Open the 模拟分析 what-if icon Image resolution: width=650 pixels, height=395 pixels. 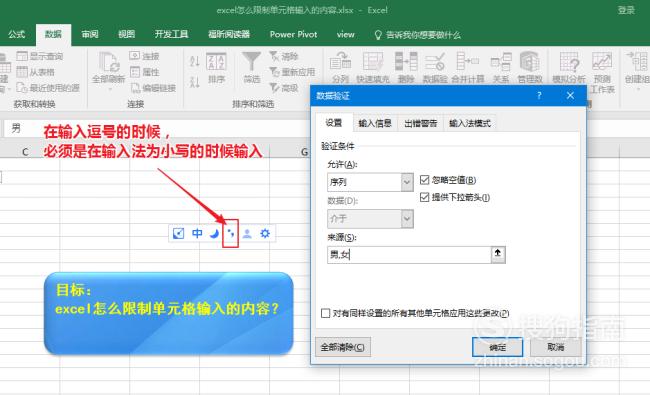click(x=569, y=62)
